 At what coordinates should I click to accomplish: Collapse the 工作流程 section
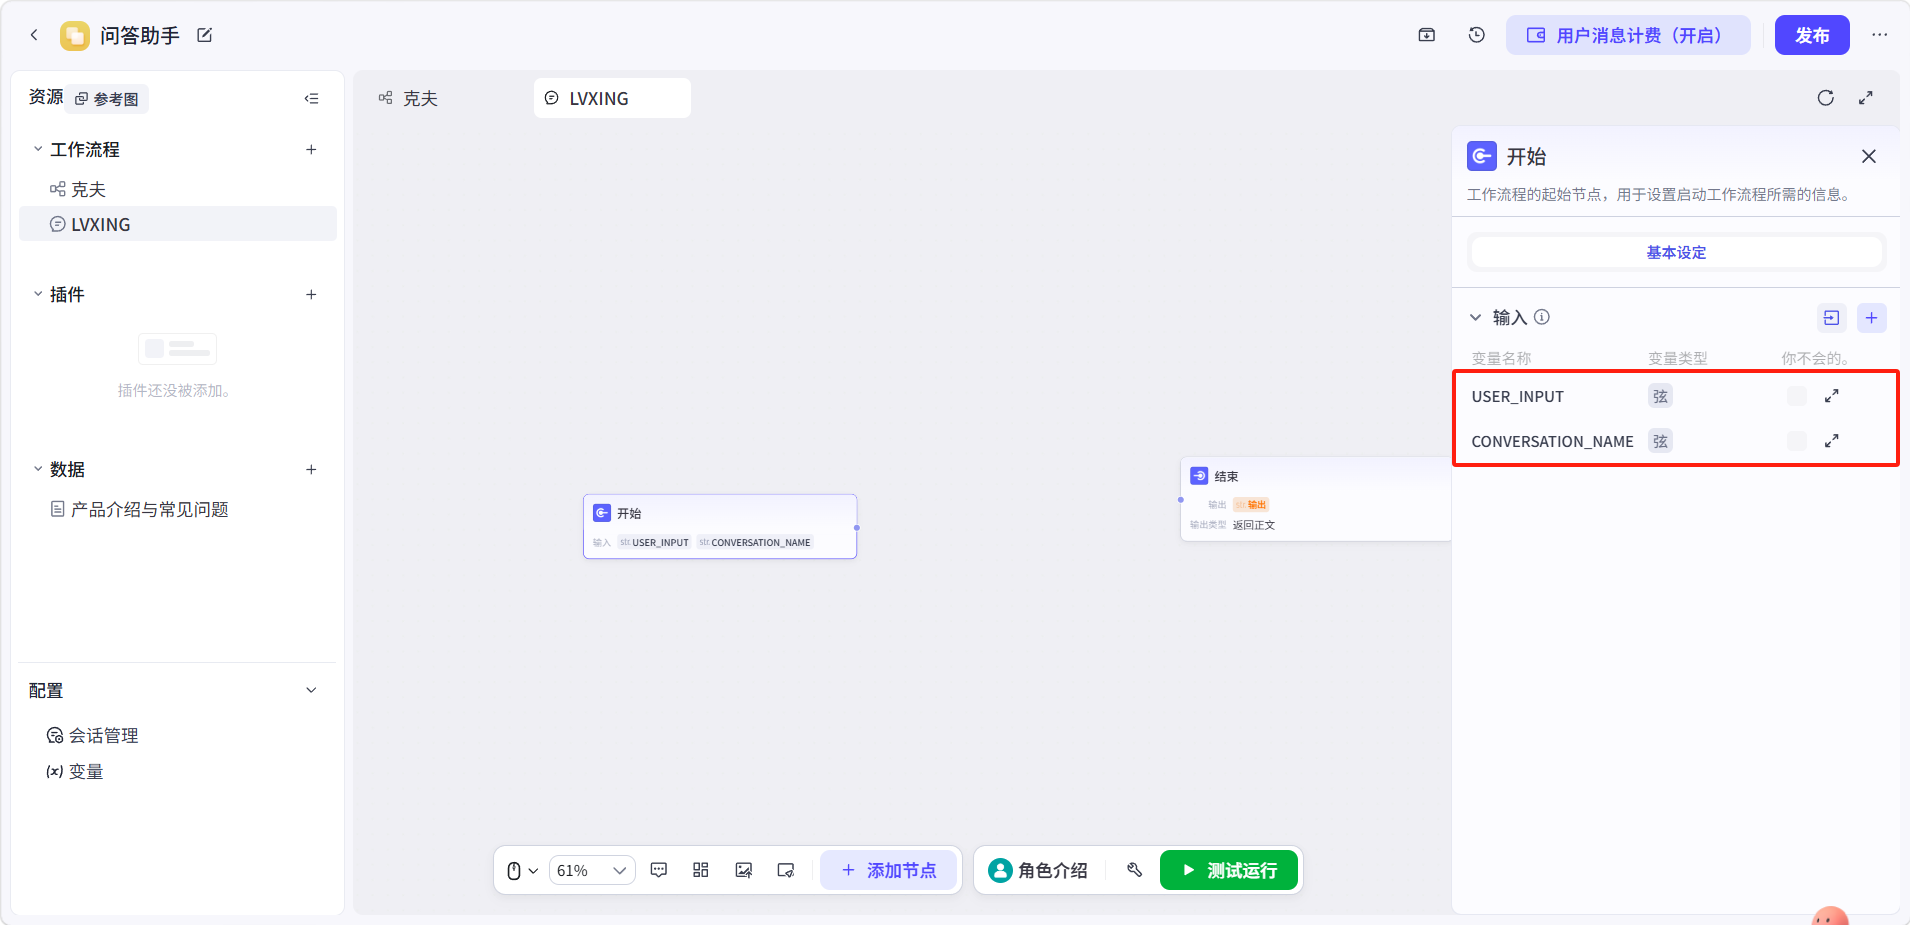38,149
